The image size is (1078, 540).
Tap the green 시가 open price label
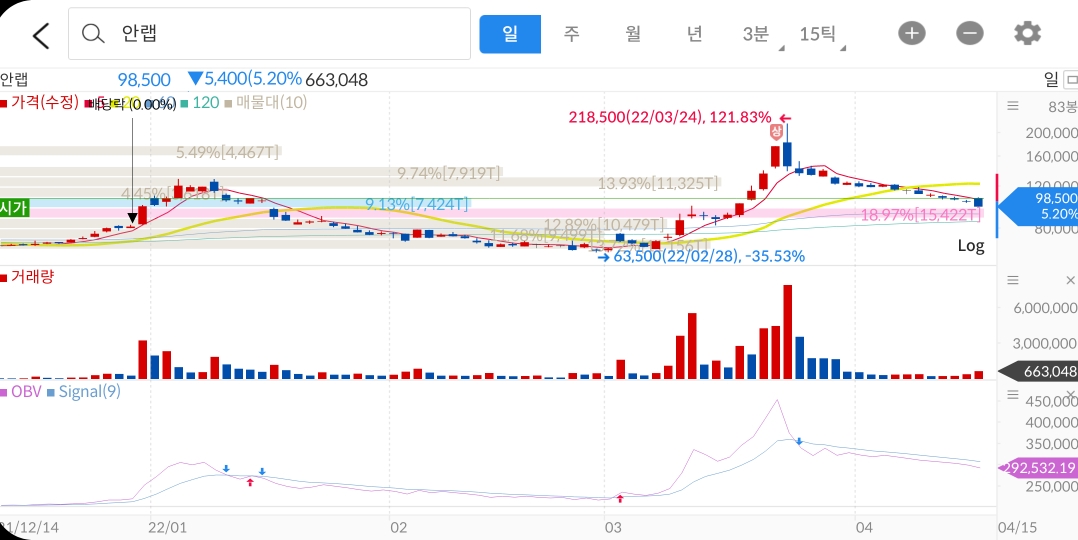click(14, 207)
